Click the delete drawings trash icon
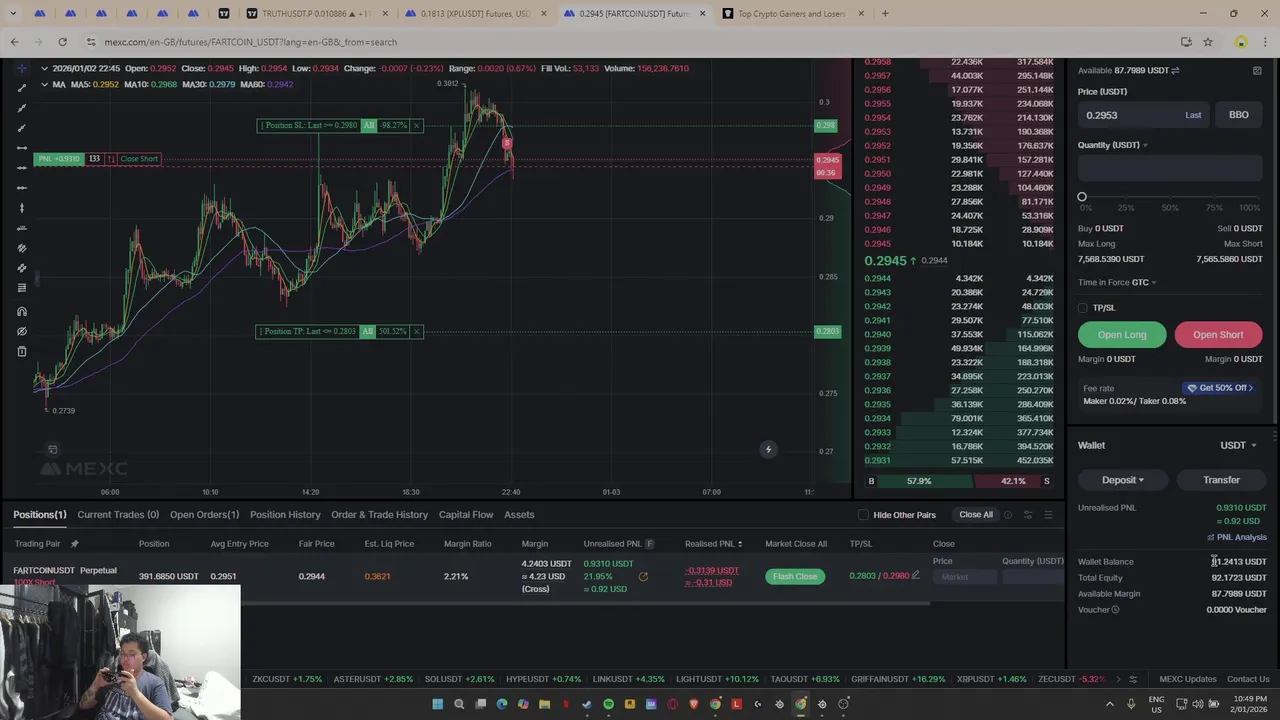Viewport: 1280px width, 720px height. click(22, 351)
